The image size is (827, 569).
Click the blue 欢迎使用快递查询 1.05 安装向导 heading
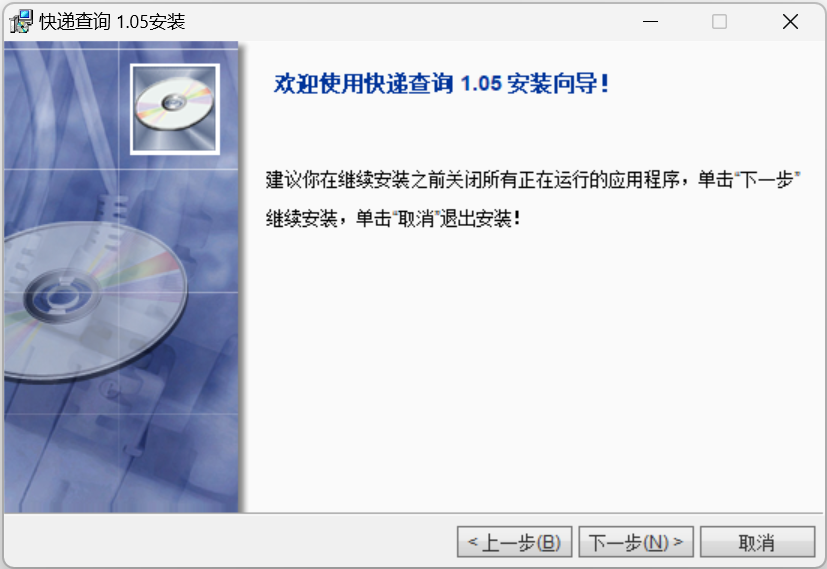(441, 83)
